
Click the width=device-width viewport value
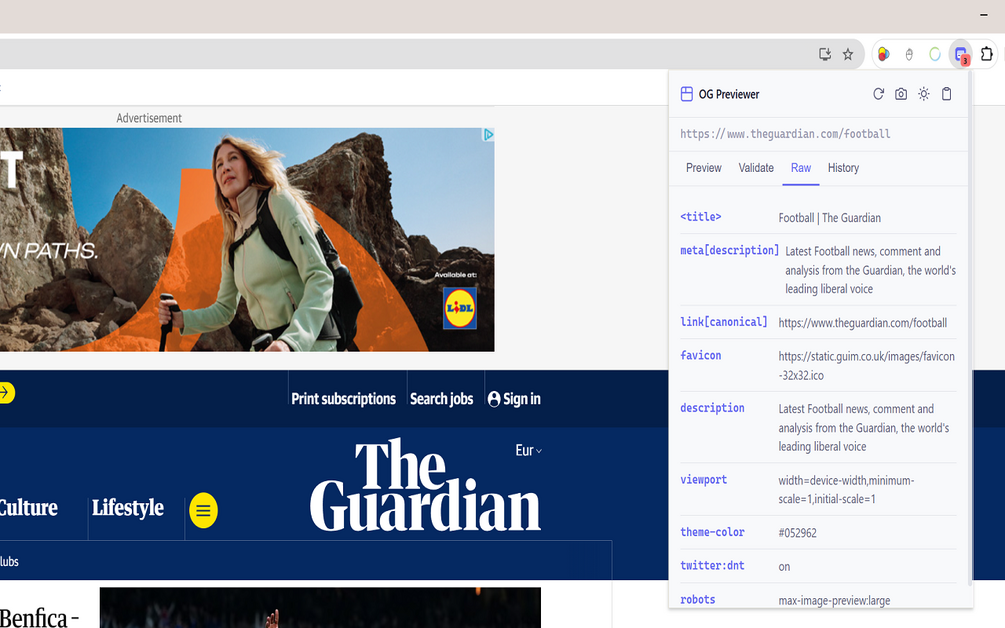click(846, 490)
